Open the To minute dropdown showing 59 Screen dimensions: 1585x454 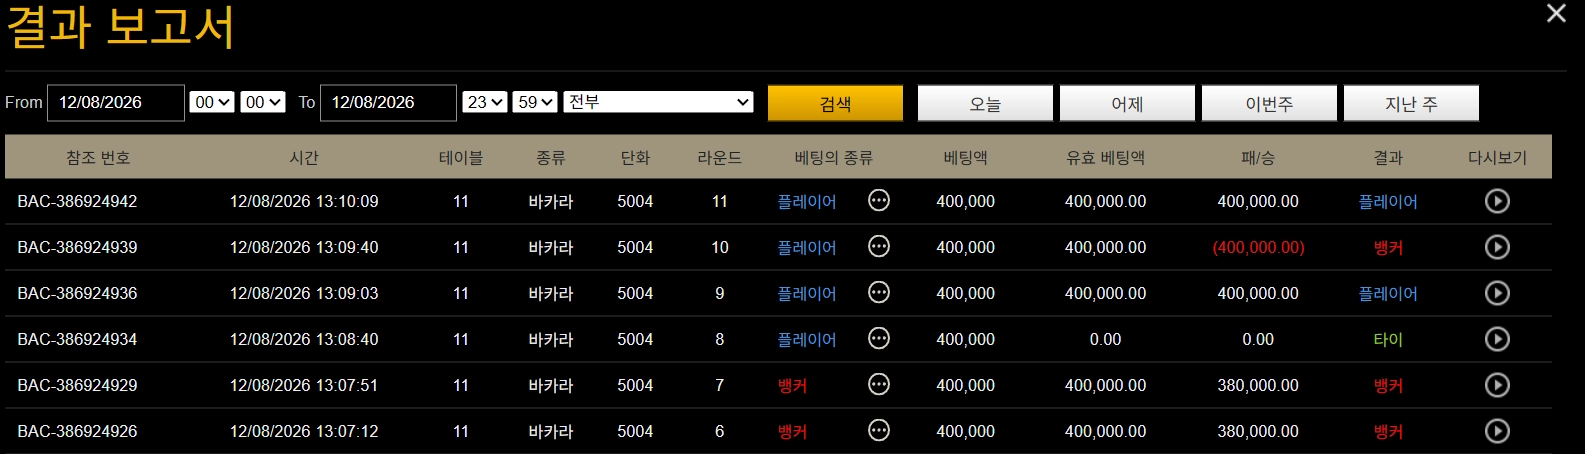pos(534,102)
